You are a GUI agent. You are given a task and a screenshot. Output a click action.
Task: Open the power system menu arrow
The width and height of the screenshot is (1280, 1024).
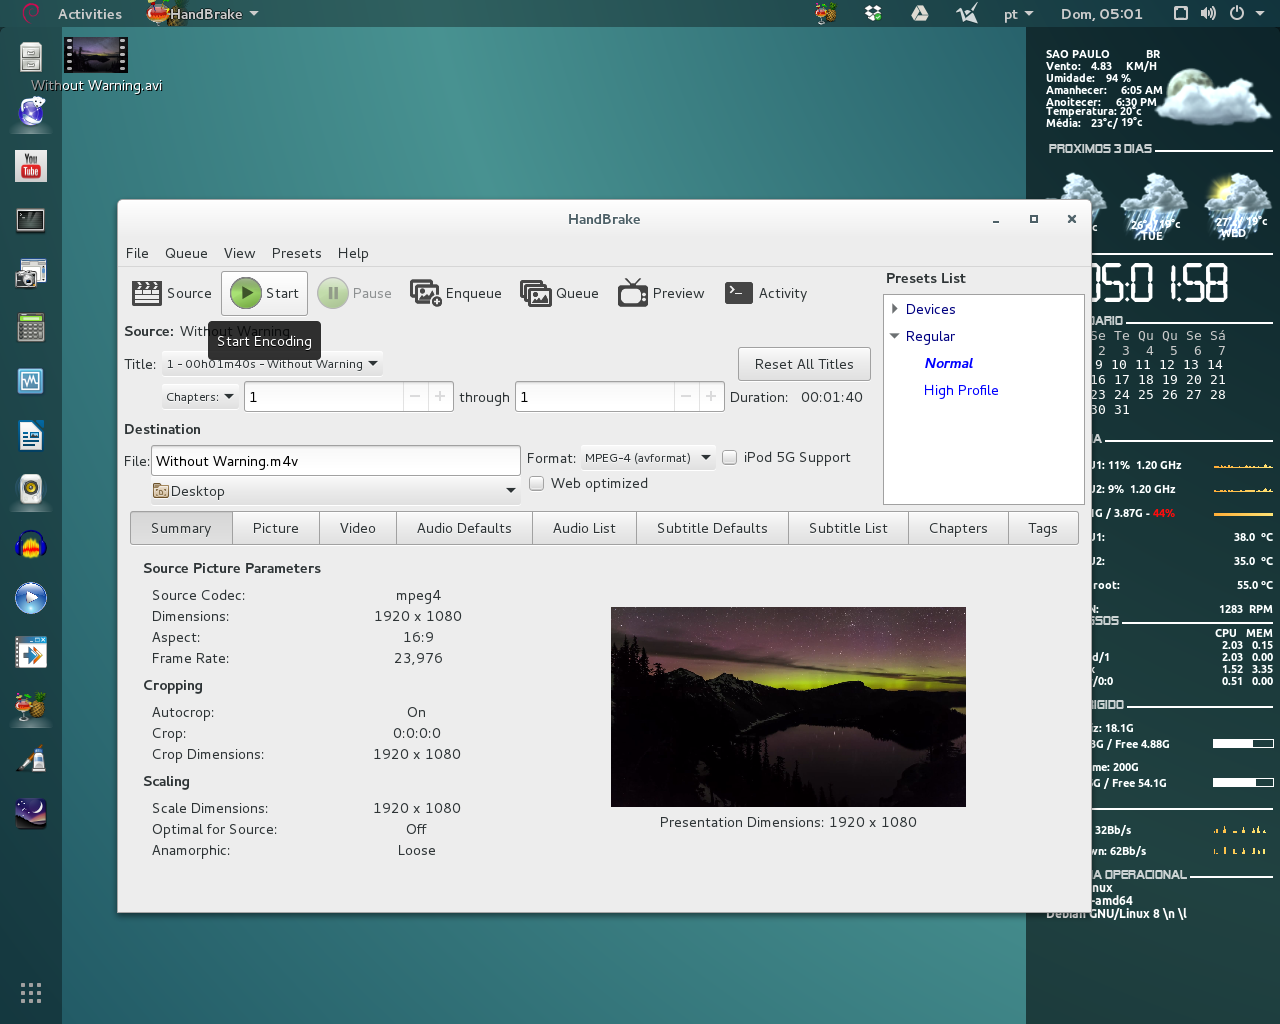[1258, 13]
